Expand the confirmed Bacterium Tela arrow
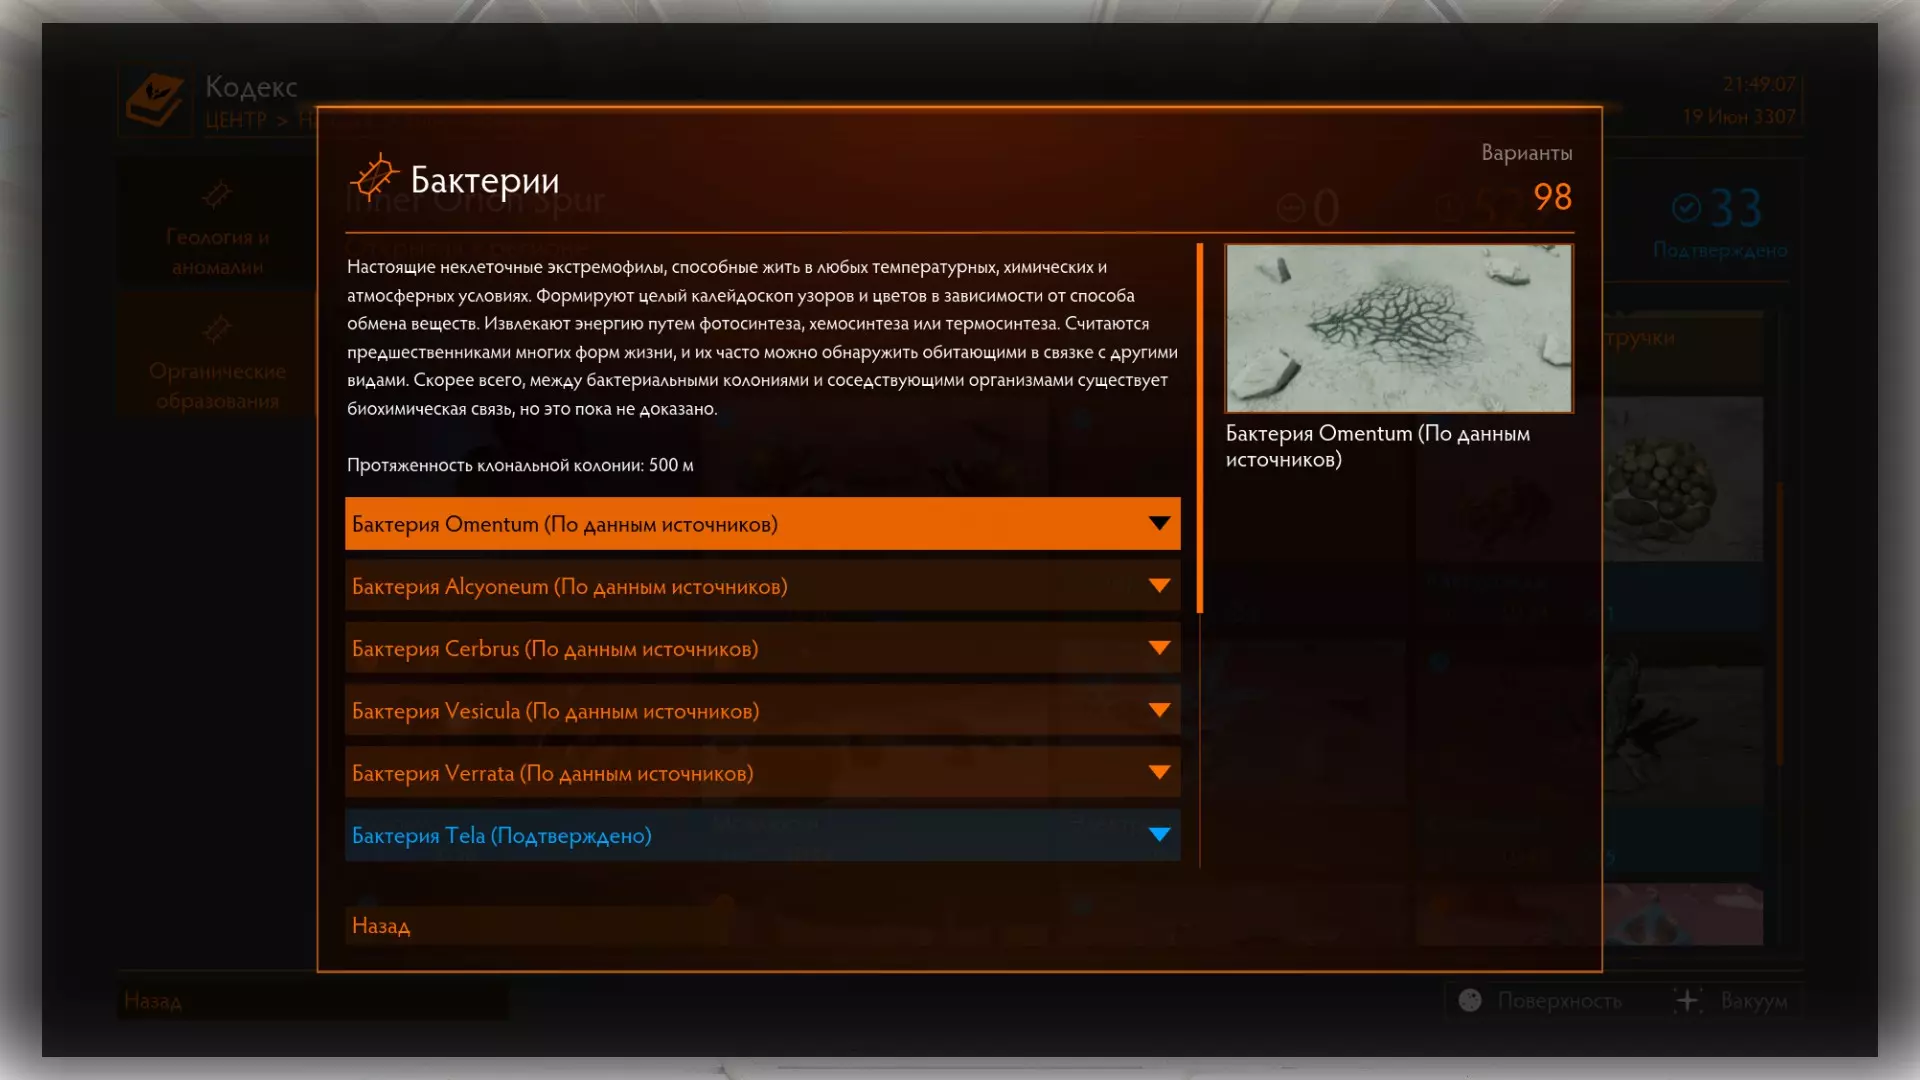Image resolution: width=1920 pixels, height=1080 pixels. tap(1159, 835)
